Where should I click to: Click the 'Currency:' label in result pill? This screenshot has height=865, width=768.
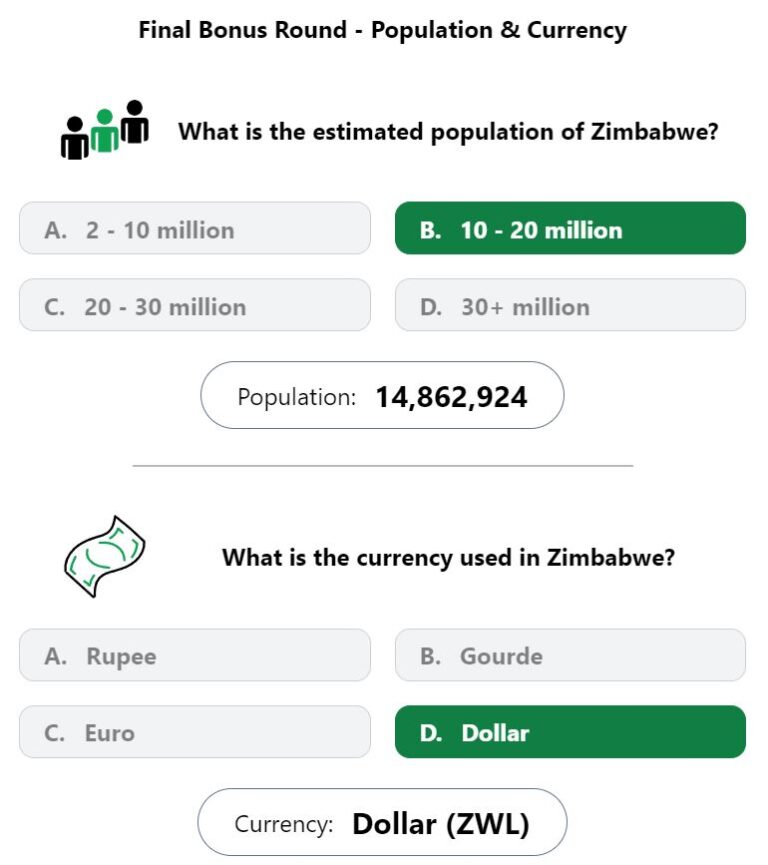(x=284, y=824)
